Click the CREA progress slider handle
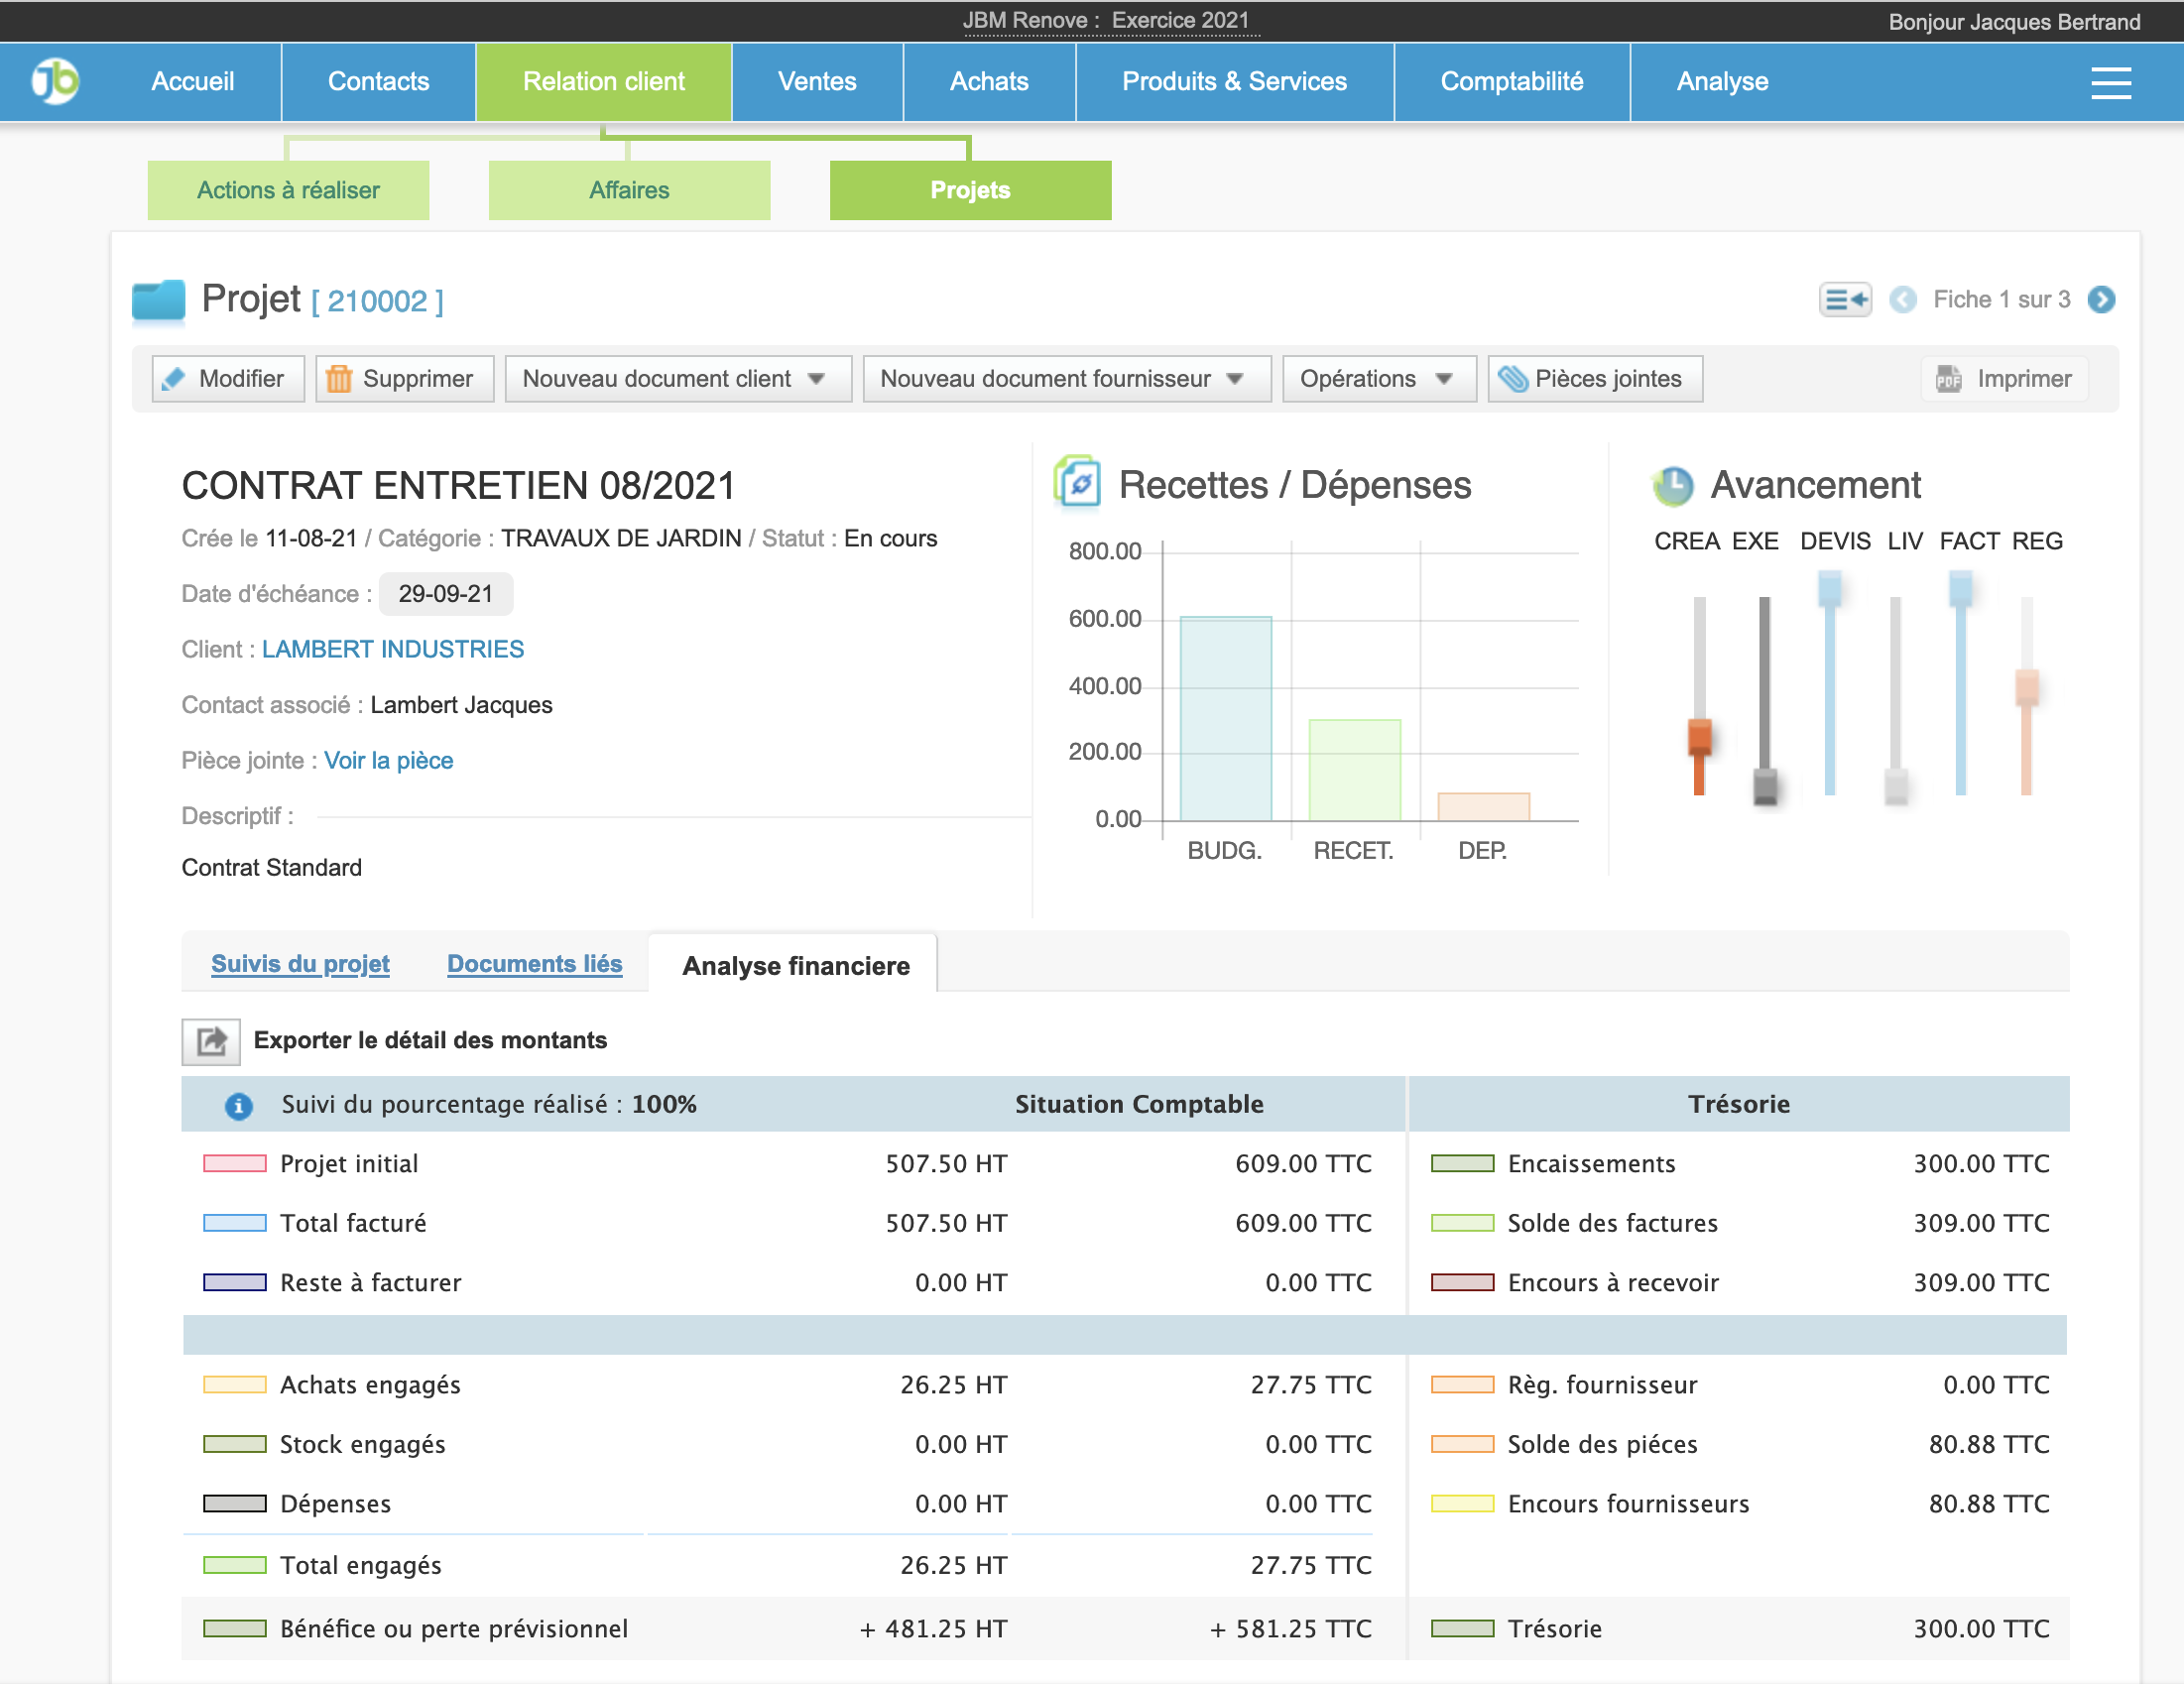The height and width of the screenshot is (1684, 2184). point(1699,738)
